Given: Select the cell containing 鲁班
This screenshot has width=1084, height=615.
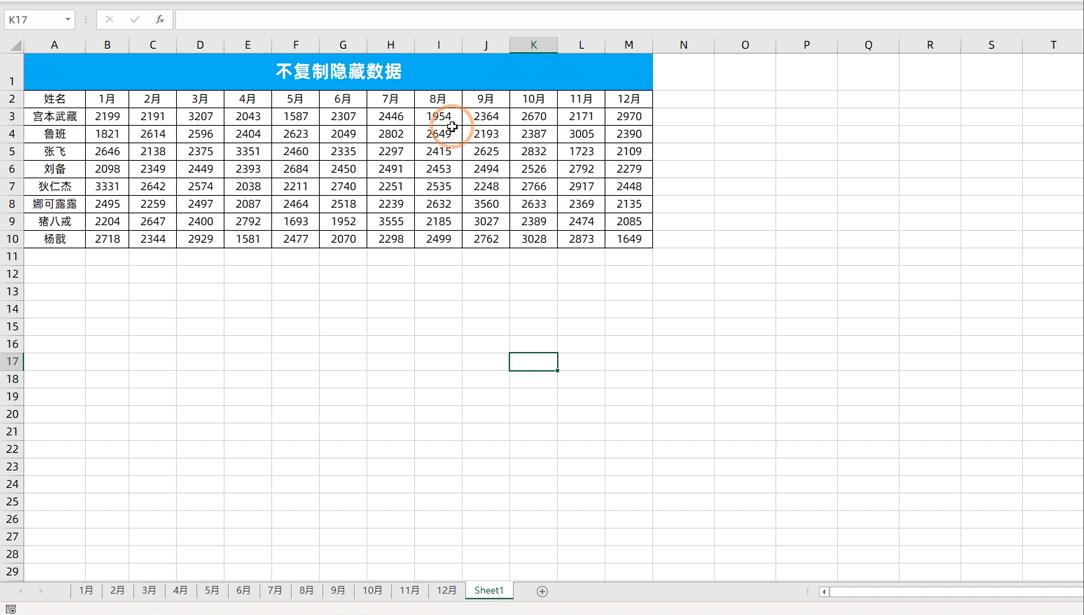Looking at the screenshot, I should (x=54, y=133).
